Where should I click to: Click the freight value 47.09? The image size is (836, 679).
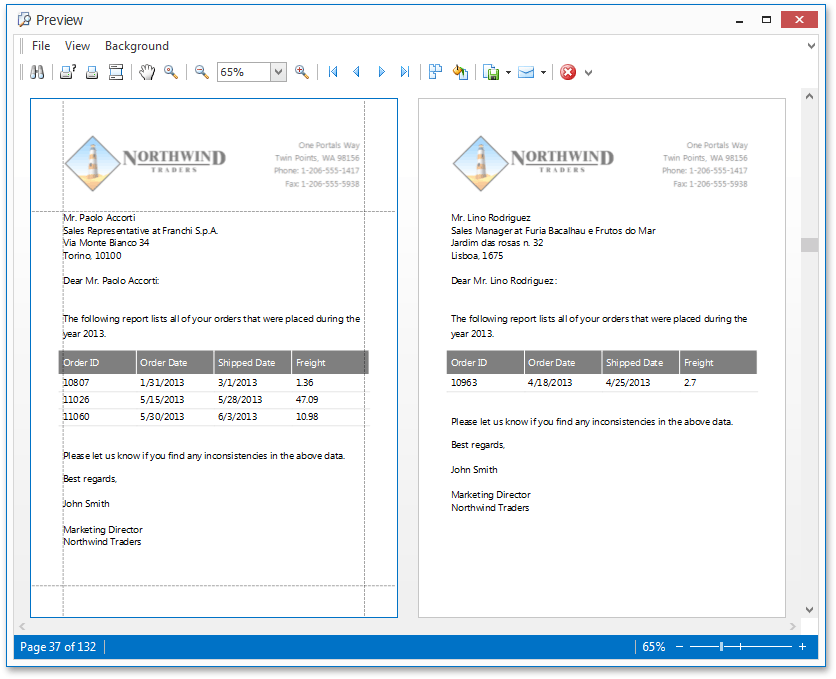click(307, 400)
